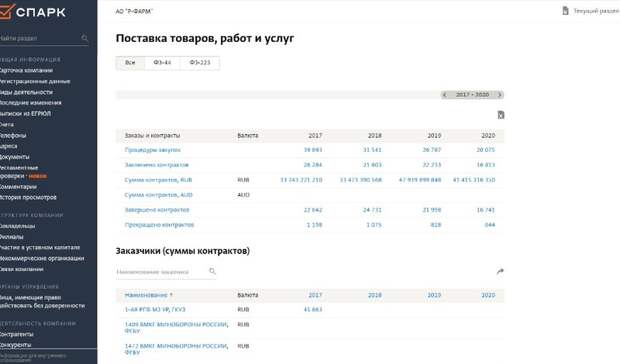
Task: Open the 'Сумма контрактов, RUB' row link
Action: tap(158, 180)
